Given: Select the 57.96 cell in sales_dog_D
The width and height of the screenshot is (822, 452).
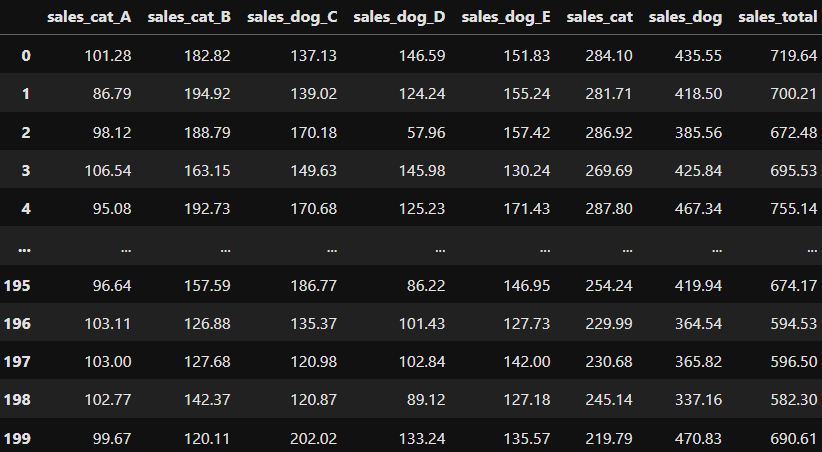Looking at the screenshot, I should (424, 133).
